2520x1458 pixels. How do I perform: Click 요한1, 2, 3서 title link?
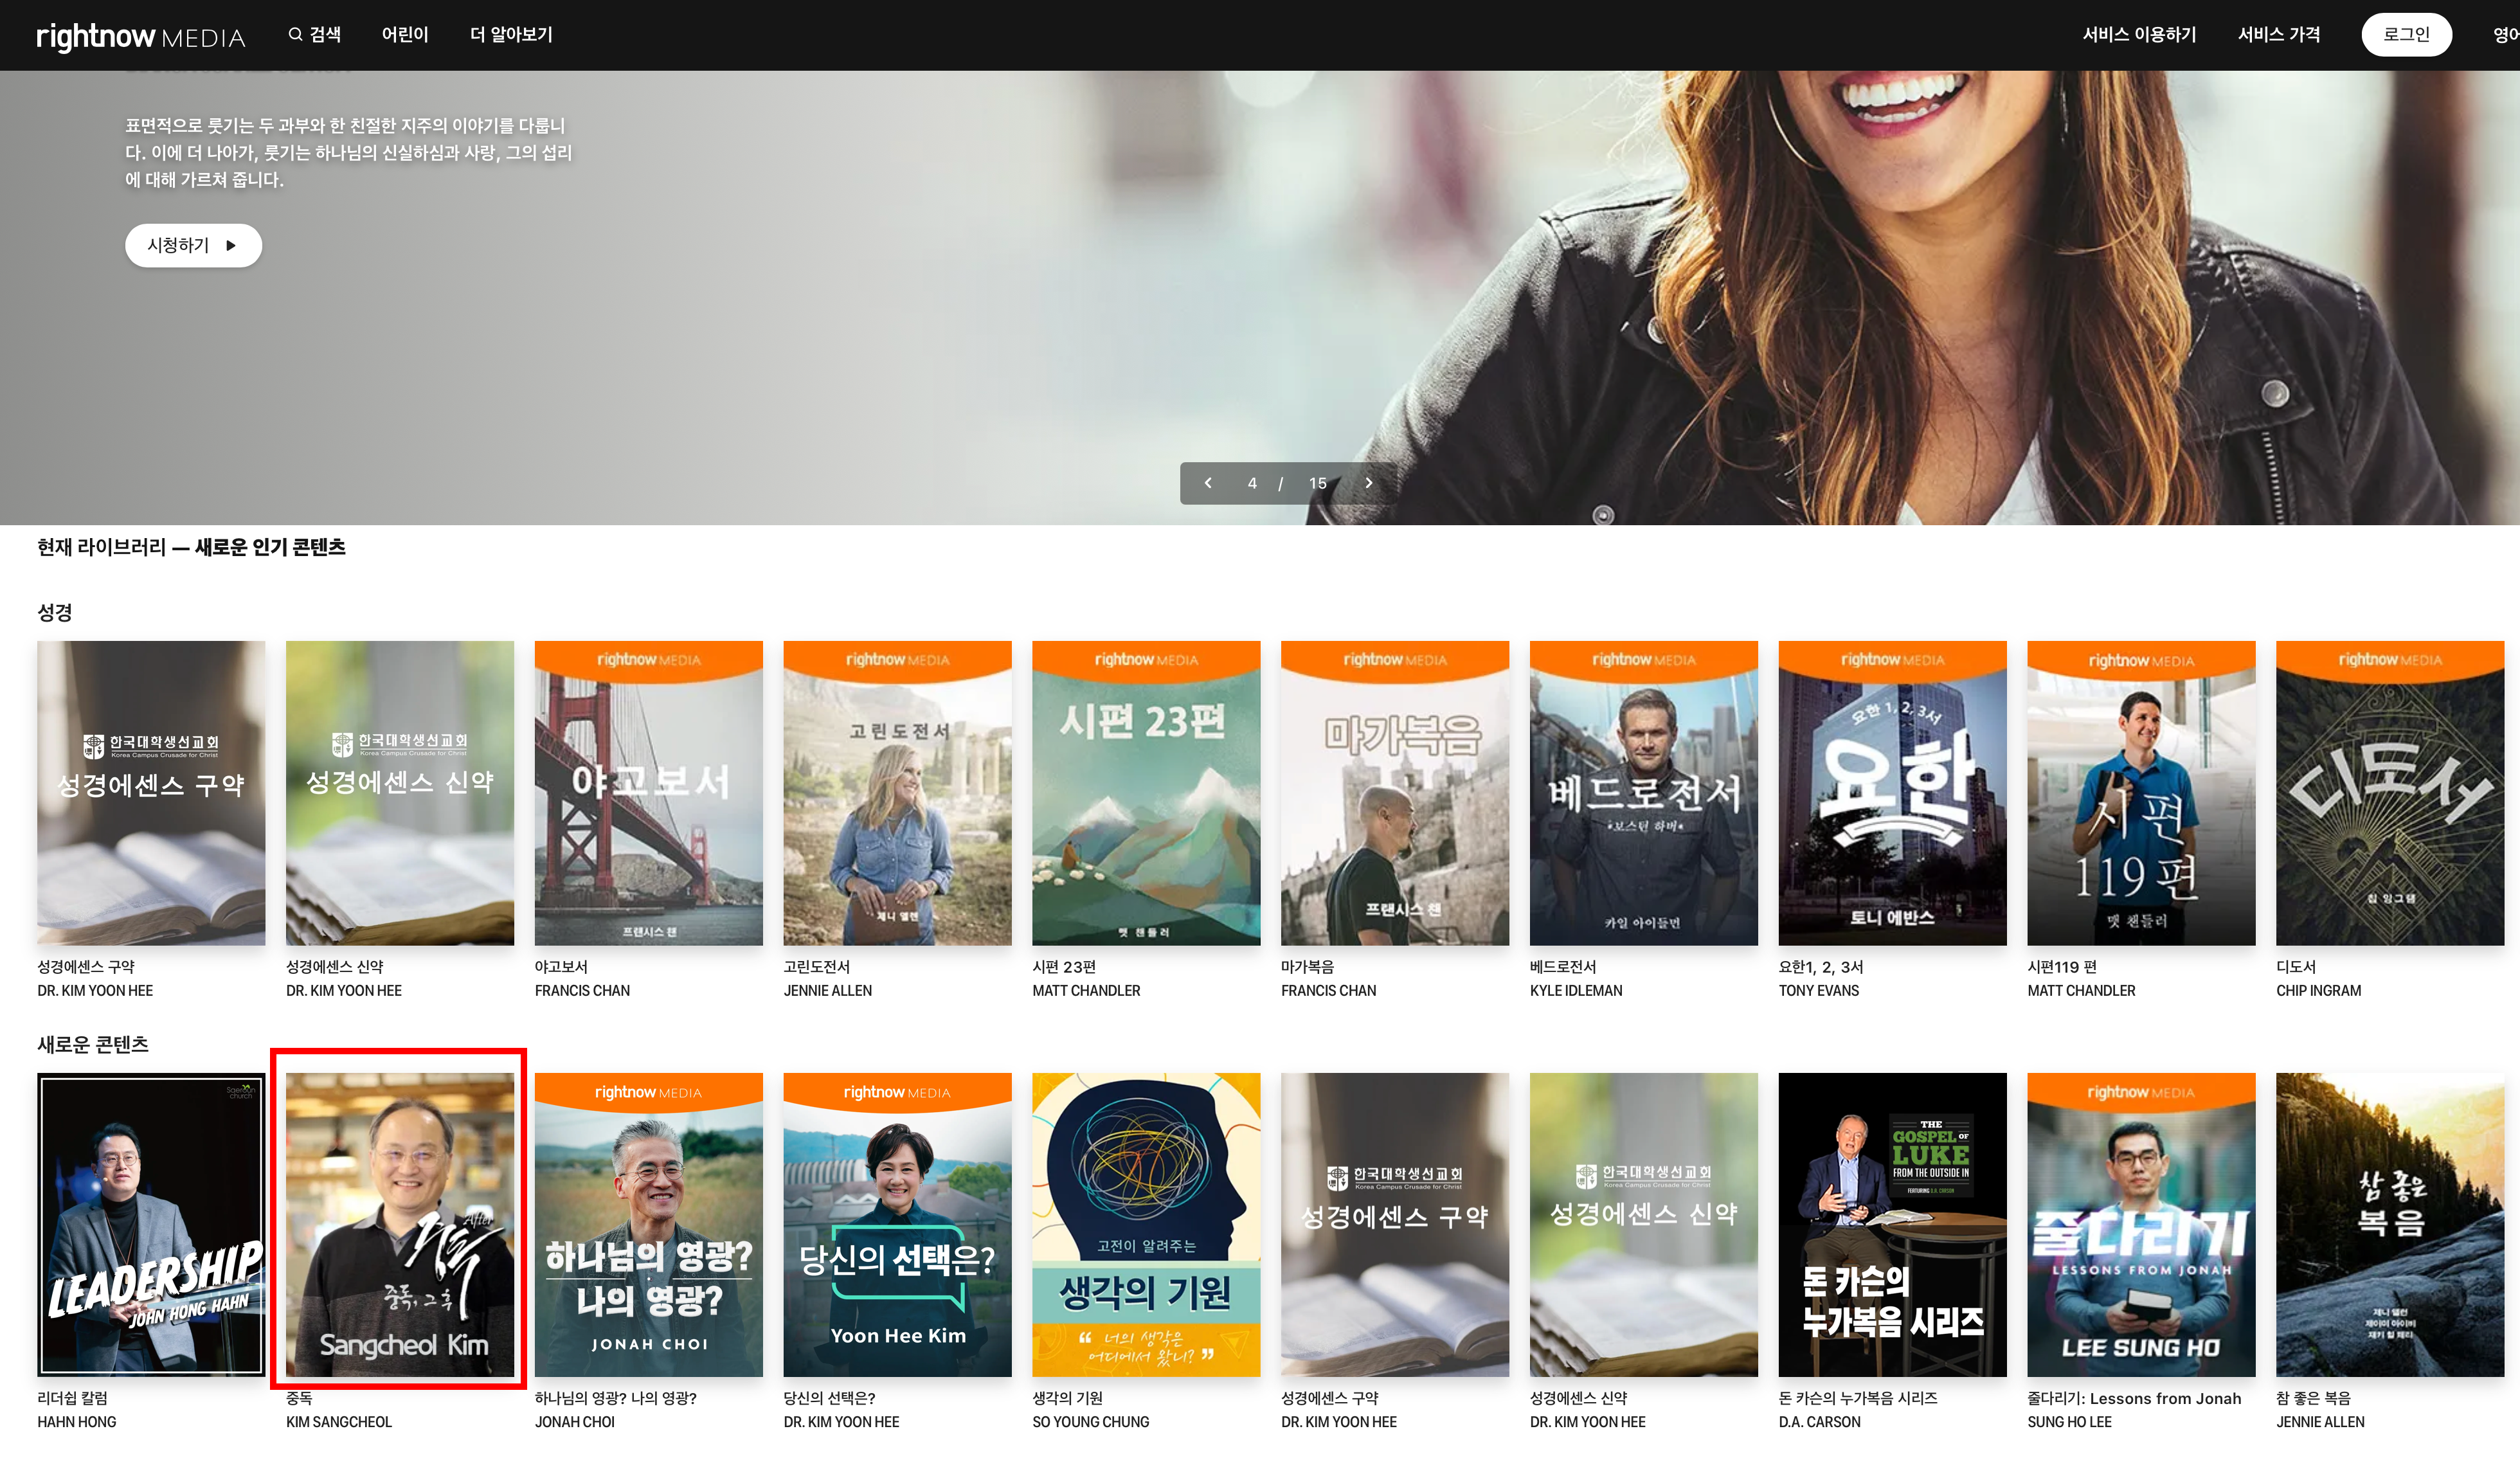(x=1821, y=967)
